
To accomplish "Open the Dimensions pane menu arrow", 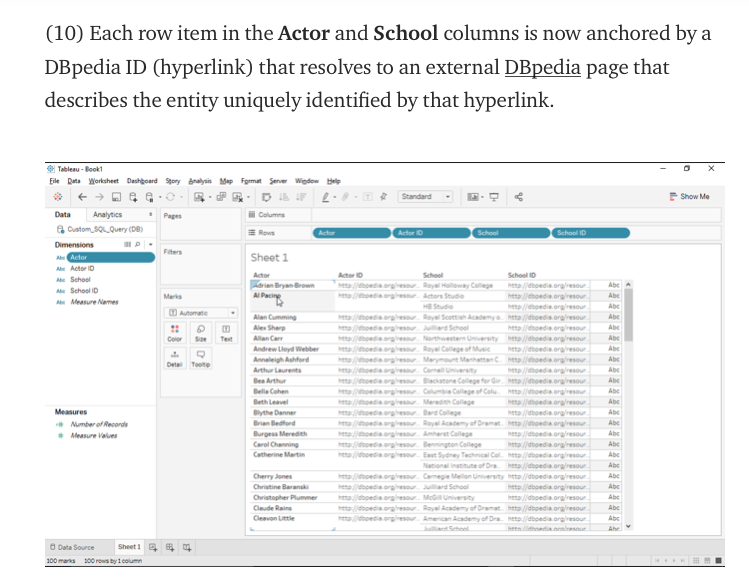I will [x=150, y=245].
